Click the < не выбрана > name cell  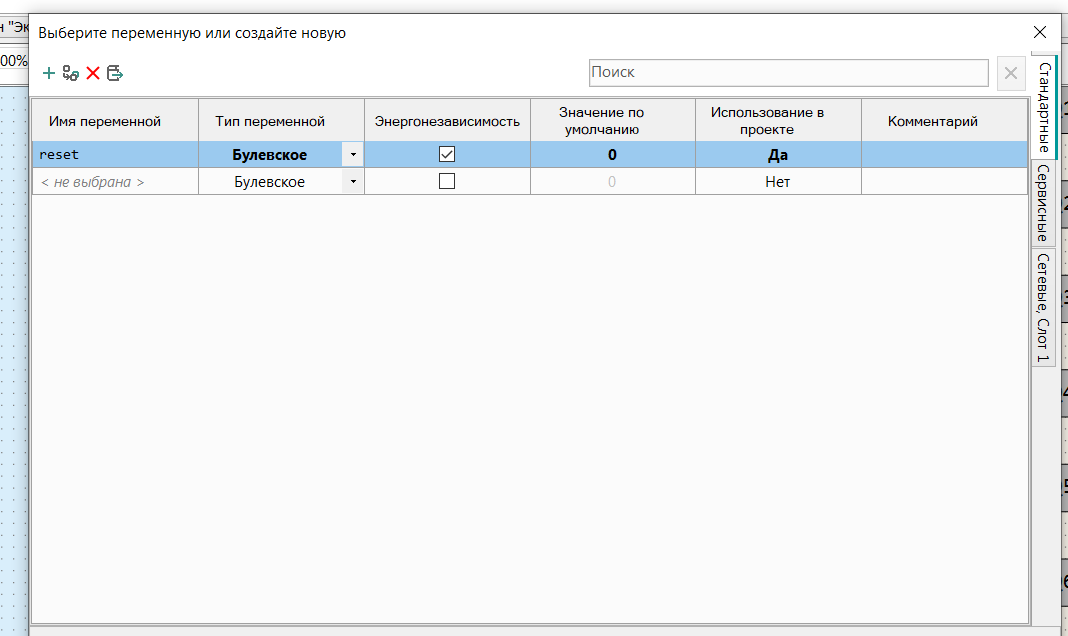115,182
